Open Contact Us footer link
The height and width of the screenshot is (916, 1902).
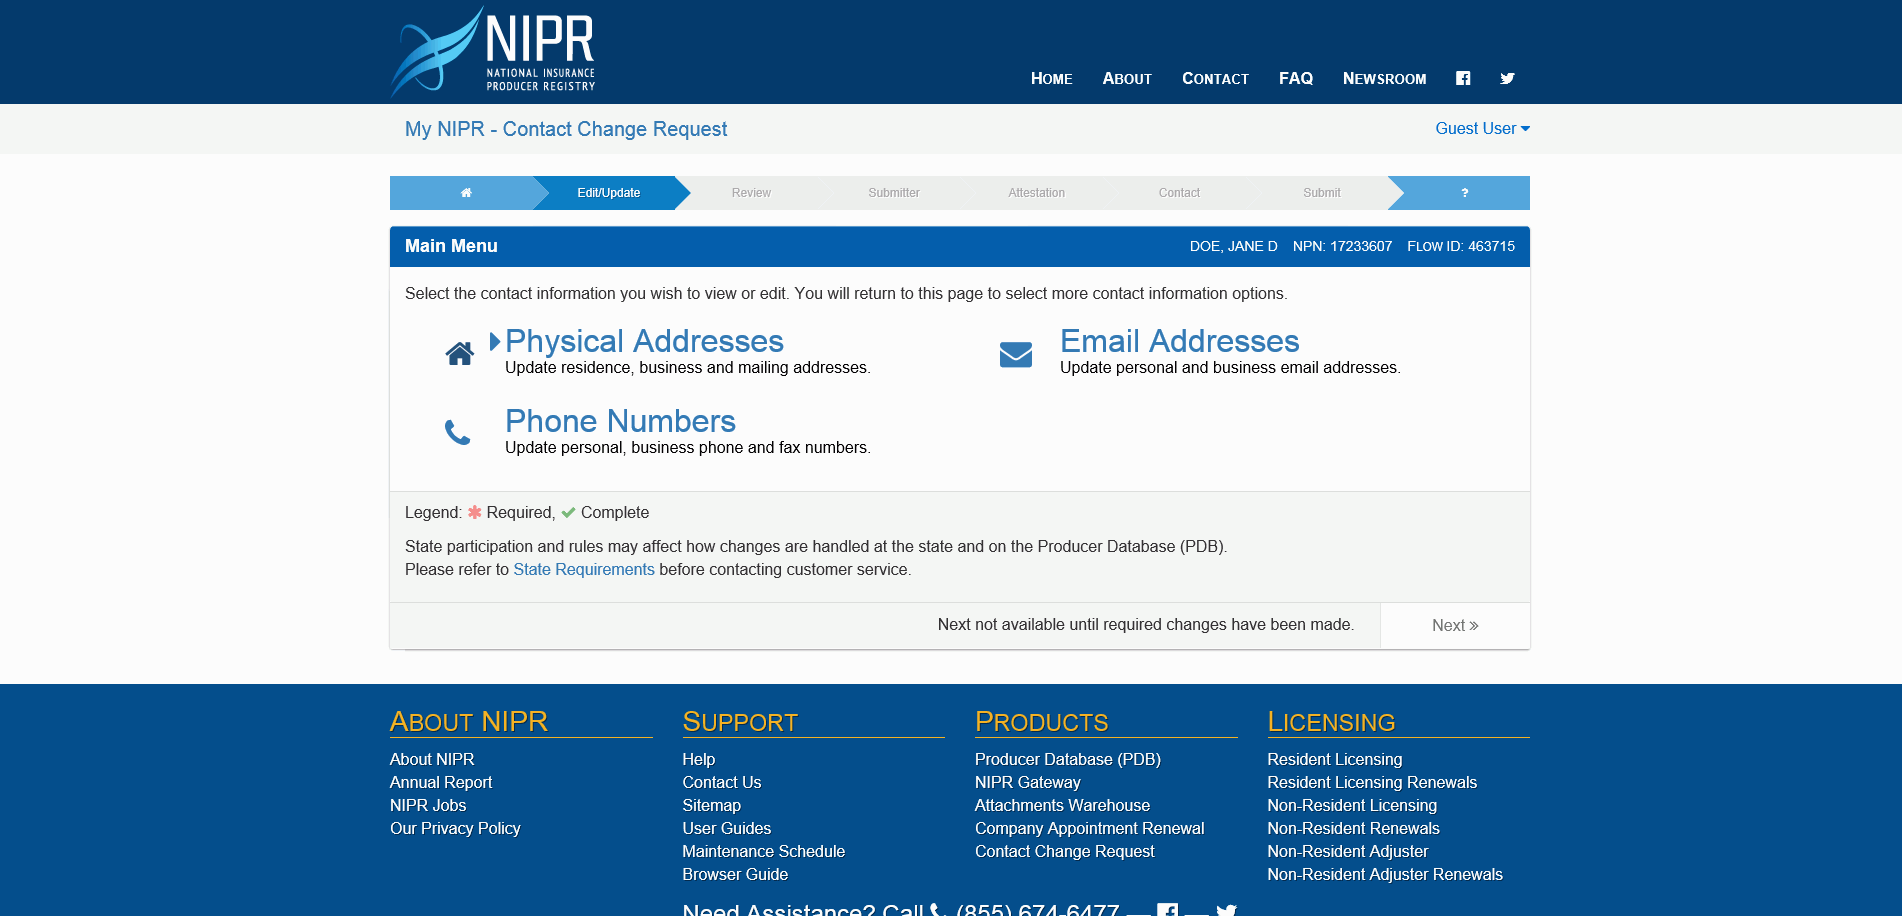721,782
